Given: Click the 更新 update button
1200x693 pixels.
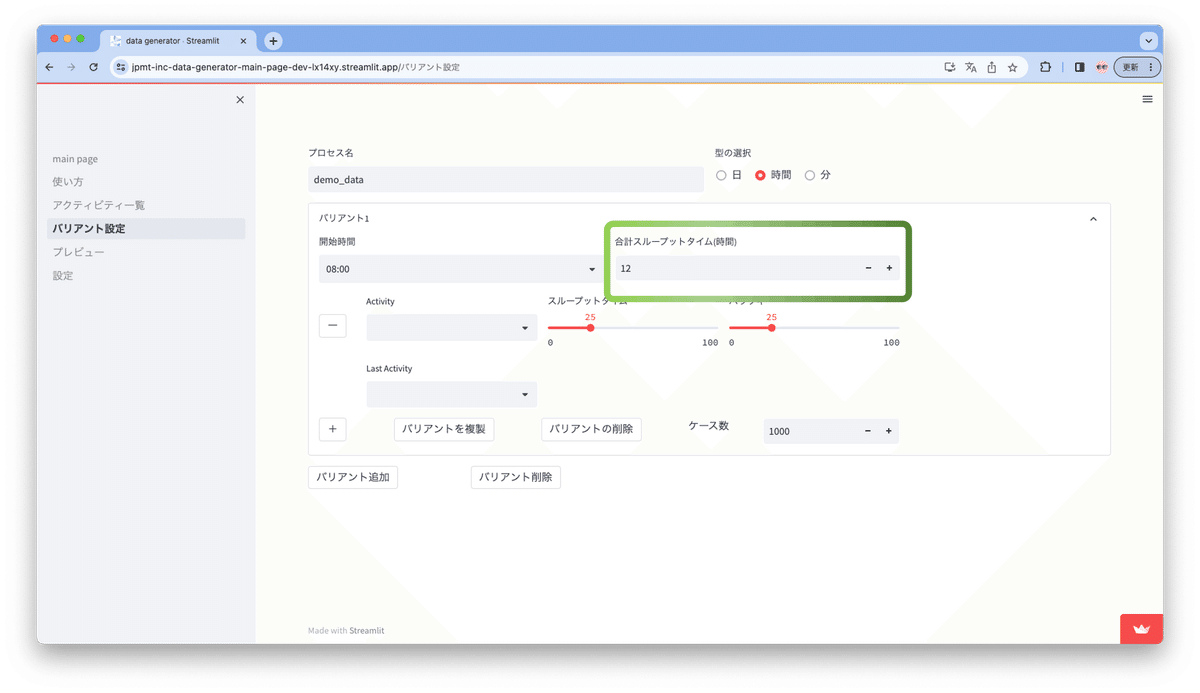Looking at the screenshot, I should click(x=1138, y=67).
